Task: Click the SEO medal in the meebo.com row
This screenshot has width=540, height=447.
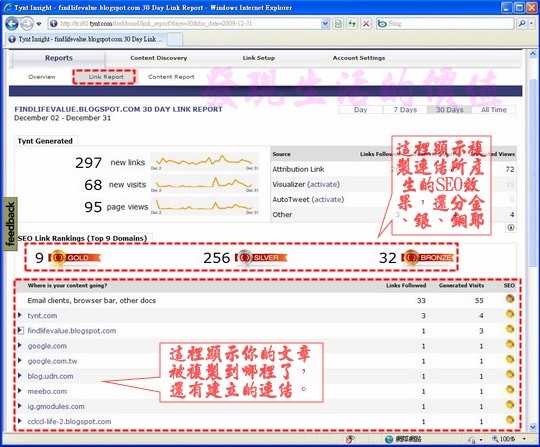Action: pyautogui.click(x=510, y=389)
